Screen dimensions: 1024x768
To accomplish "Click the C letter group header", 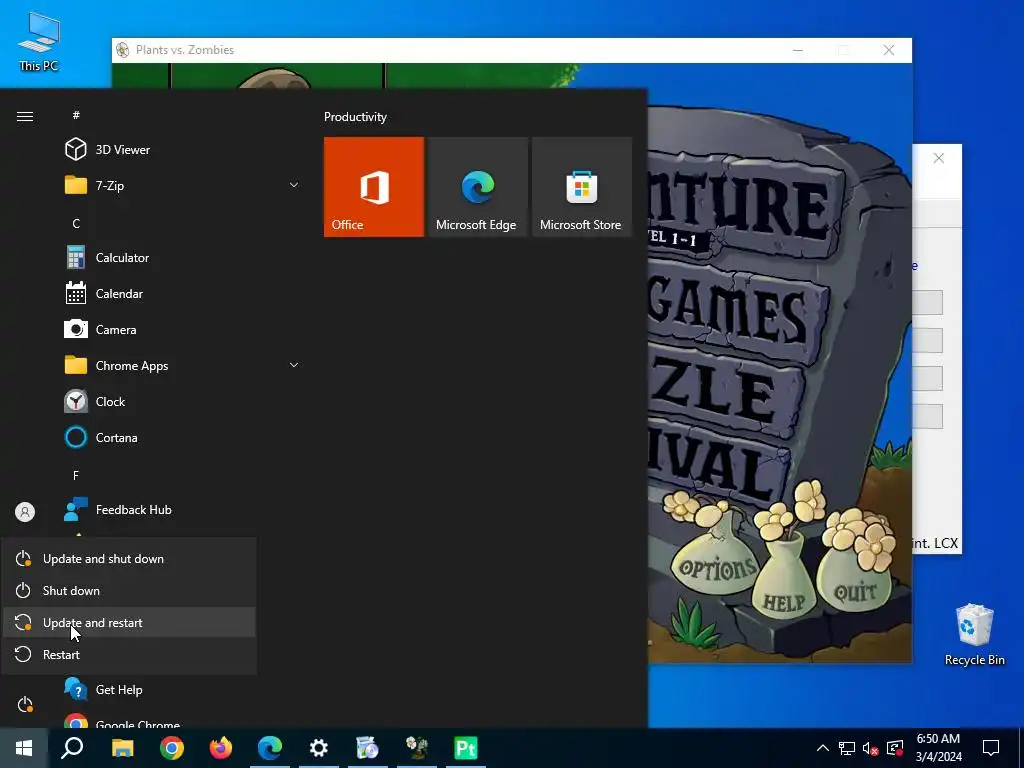I will point(76,223).
